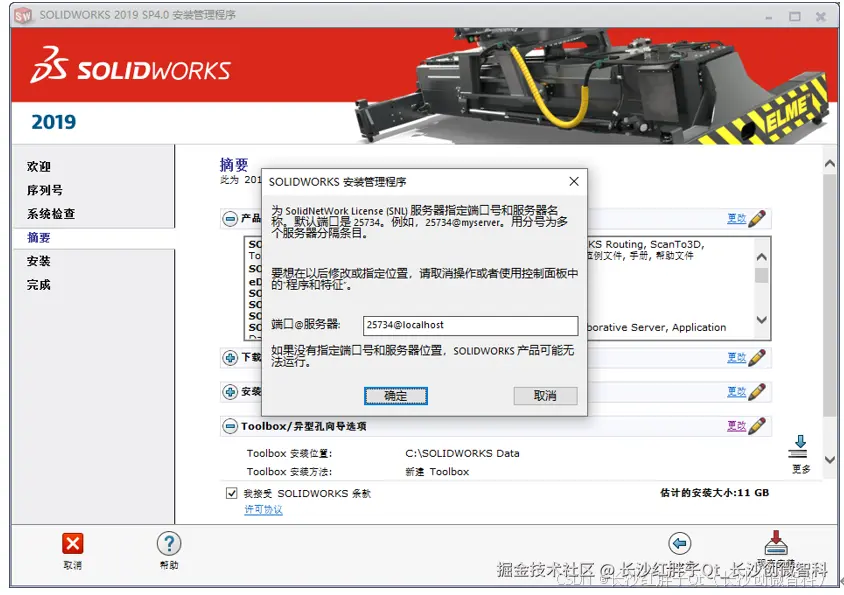Click main page scroll up arrow
The image size is (844, 595).
tap(830, 164)
